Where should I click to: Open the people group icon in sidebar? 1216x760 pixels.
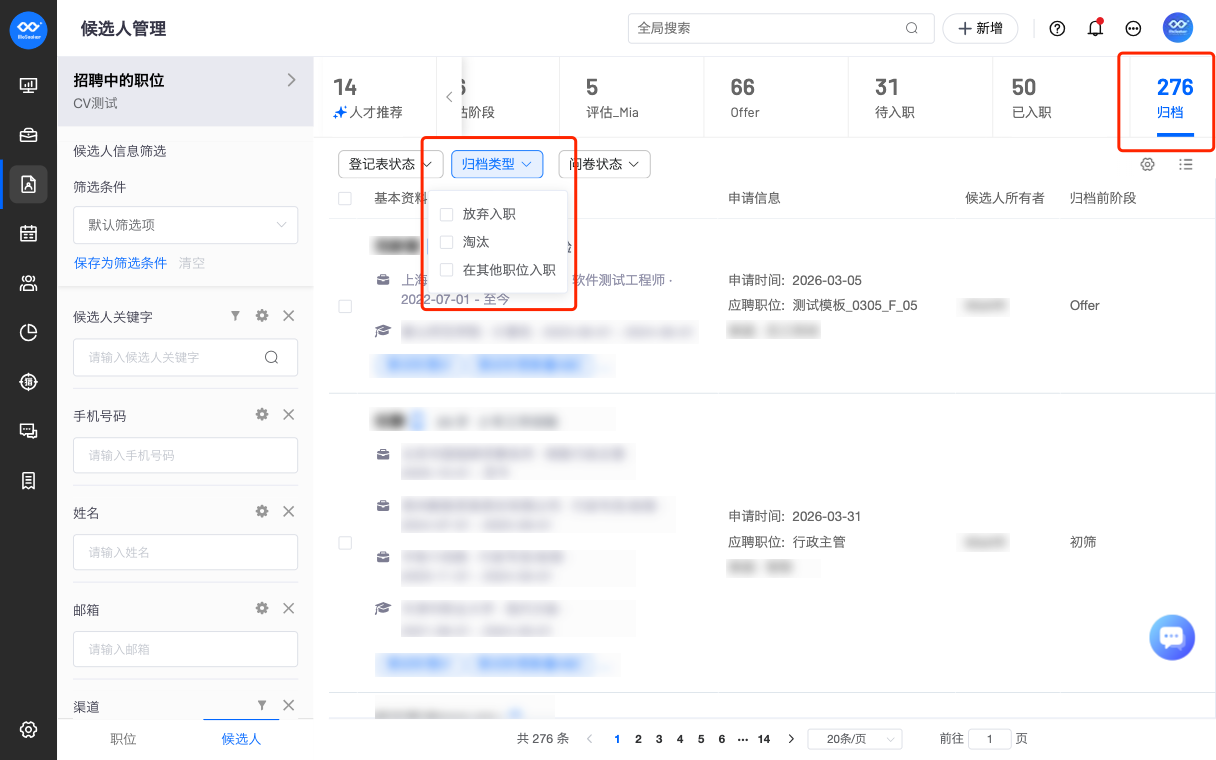click(28, 283)
